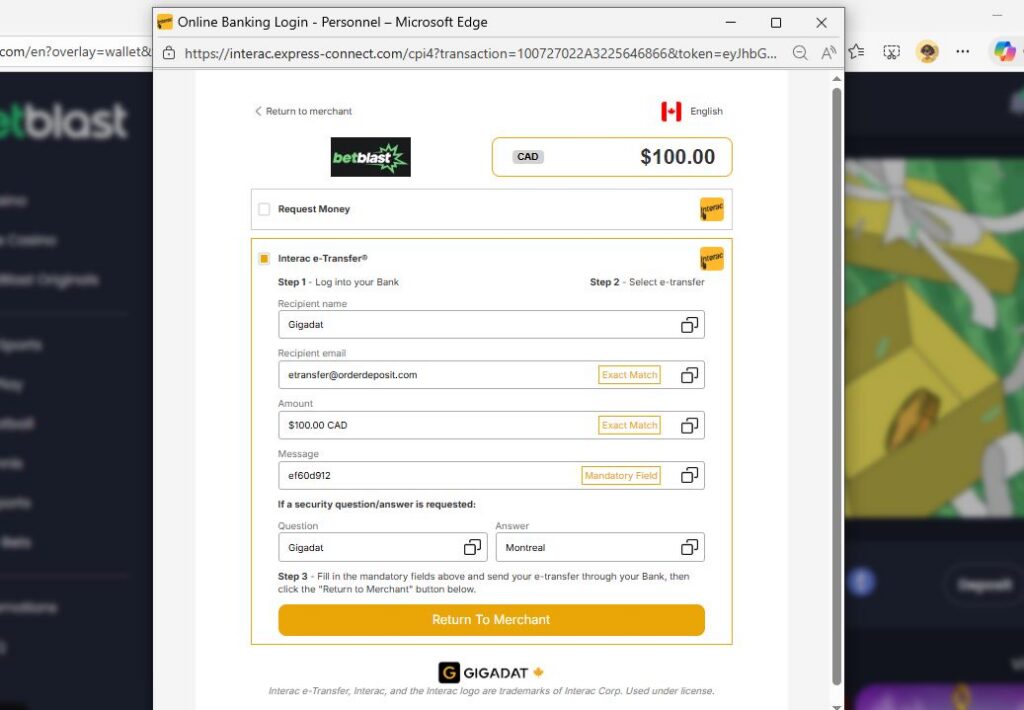The image size is (1024, 710).
Task: View site information lock icon
Action: click(x=168, y=53)
